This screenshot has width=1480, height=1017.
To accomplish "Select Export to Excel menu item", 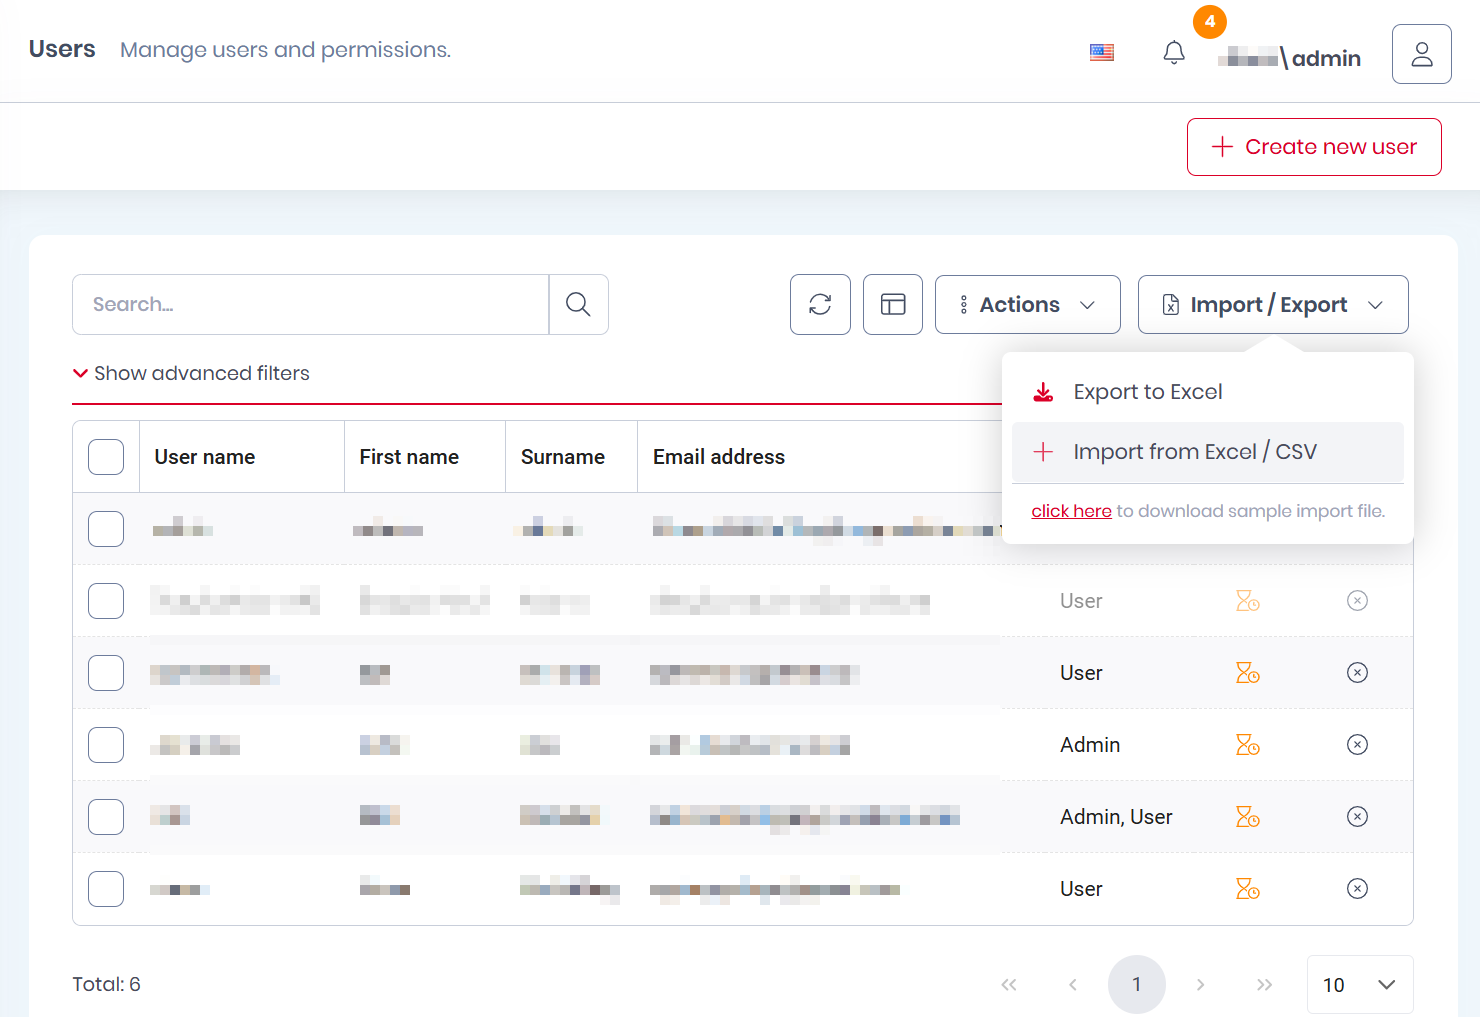I will point(1147,392).
